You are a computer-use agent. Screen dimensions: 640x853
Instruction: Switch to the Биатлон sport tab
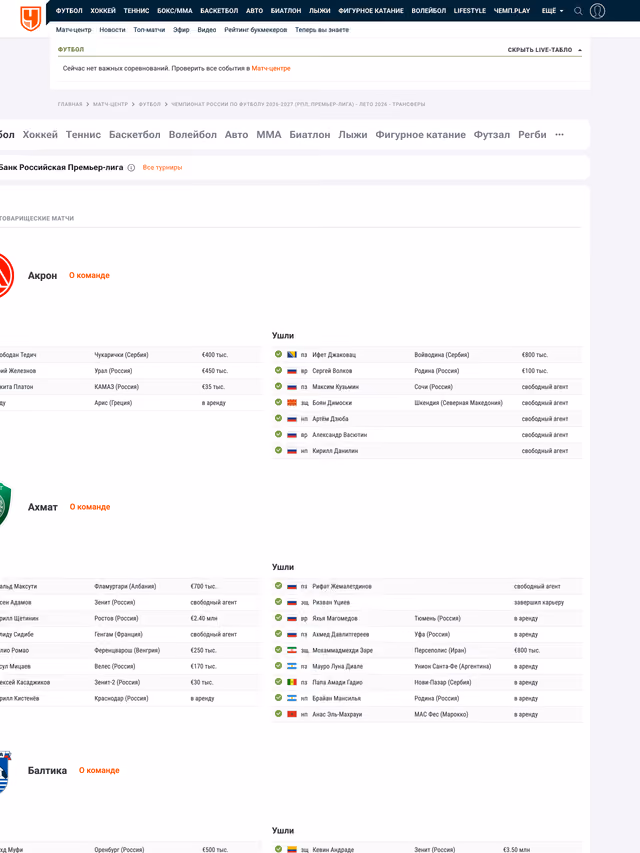[310, 134]
